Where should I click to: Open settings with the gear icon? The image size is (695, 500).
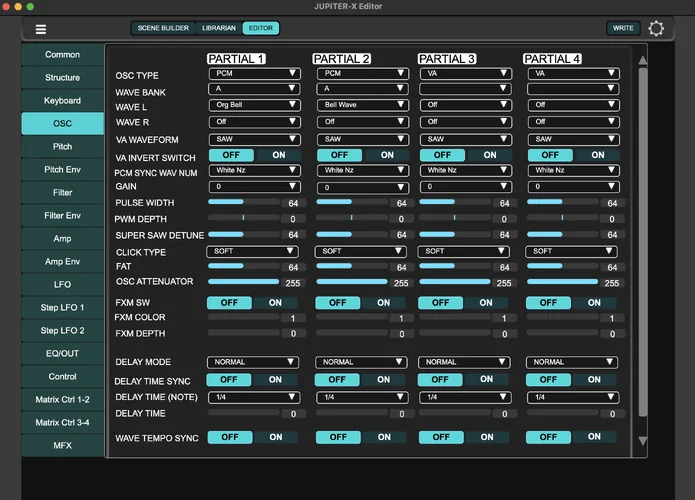pyautogui.click(x=656, y=29)
